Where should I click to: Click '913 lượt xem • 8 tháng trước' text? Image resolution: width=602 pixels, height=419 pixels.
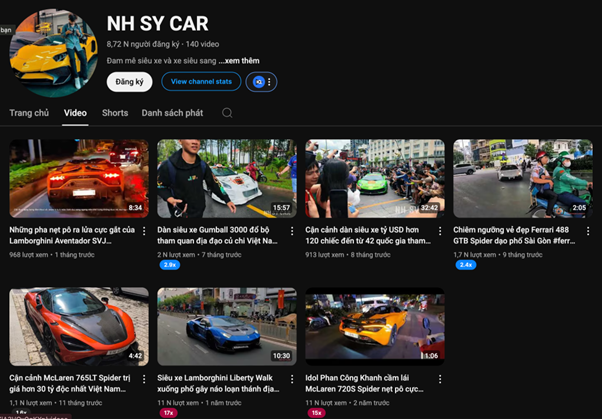click(348, 255)
